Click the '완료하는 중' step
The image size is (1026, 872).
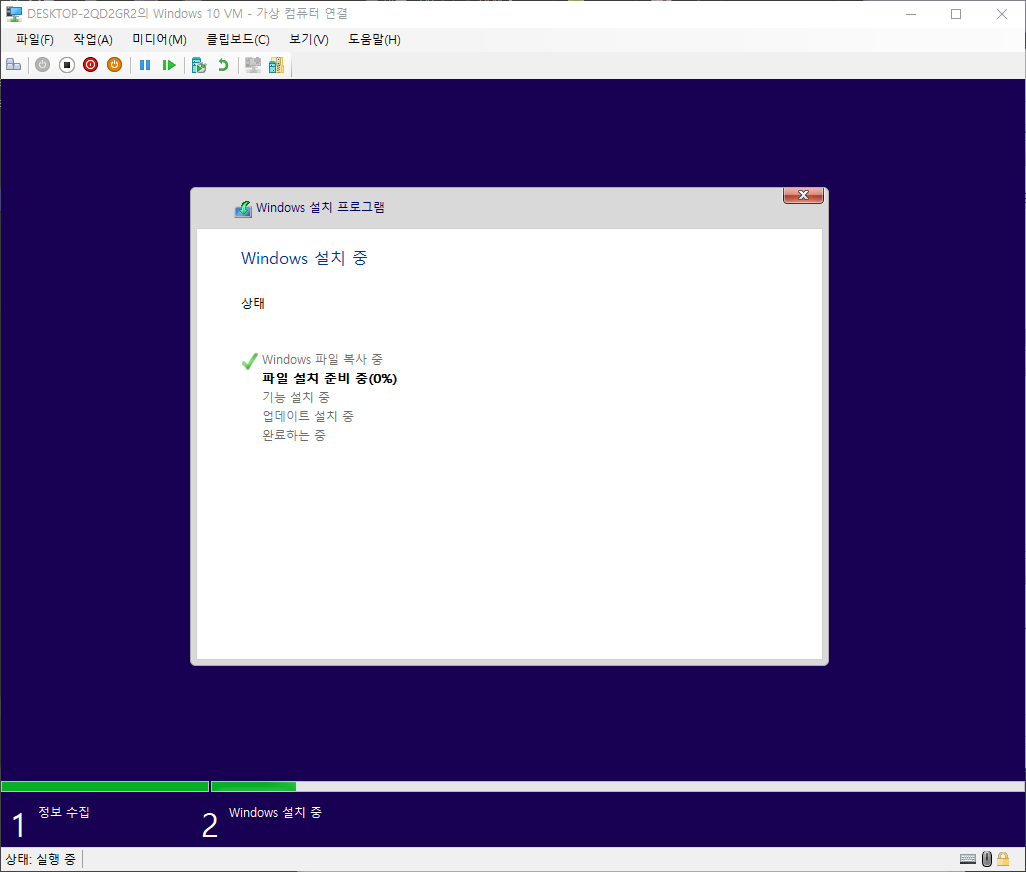point(294,435)
